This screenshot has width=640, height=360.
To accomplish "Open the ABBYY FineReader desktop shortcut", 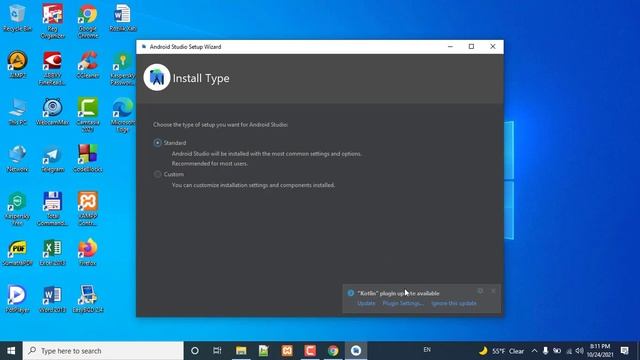I will tap(52, 68).
